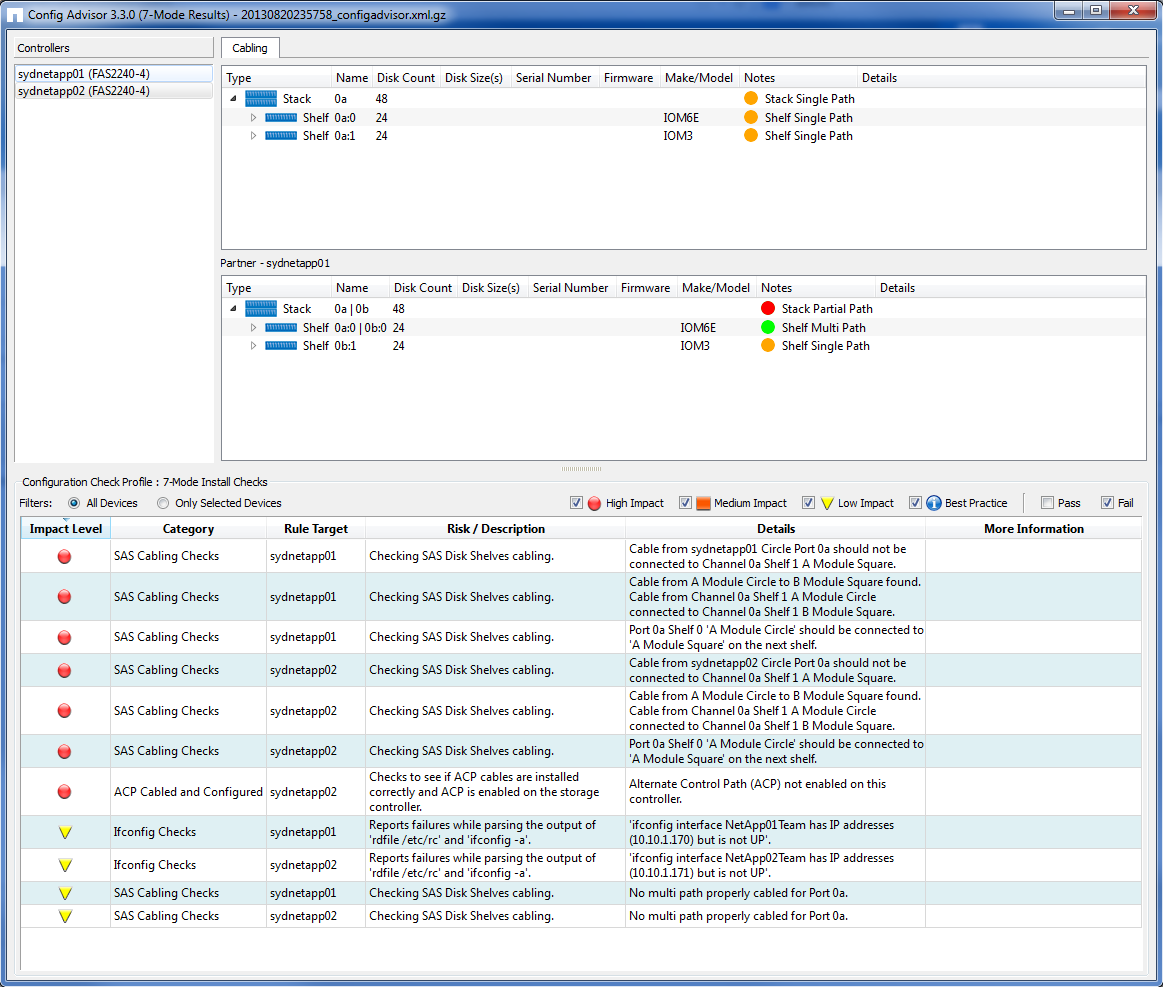Click the orange Stack Single Path status icon

pyautogui.click(x=751, y=99)
